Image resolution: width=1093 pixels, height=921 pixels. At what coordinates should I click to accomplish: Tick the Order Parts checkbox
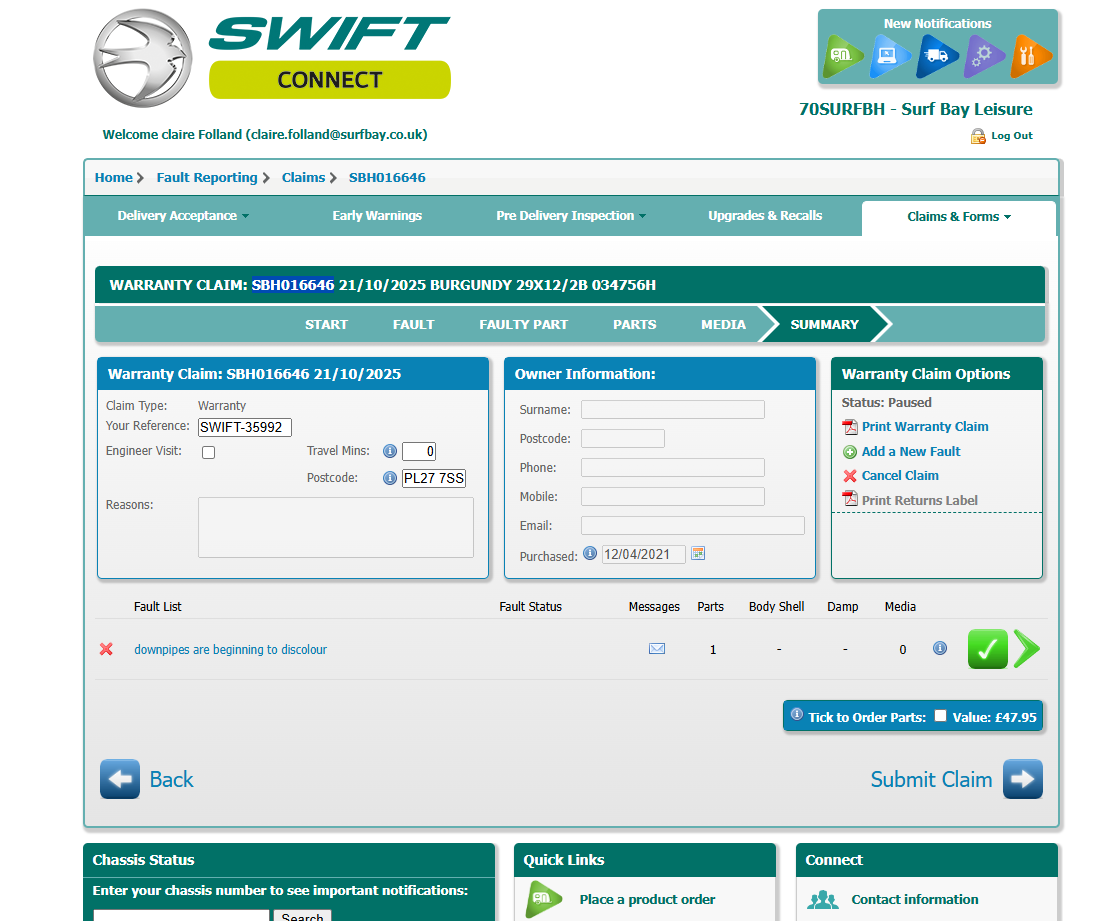click(940, 715)
